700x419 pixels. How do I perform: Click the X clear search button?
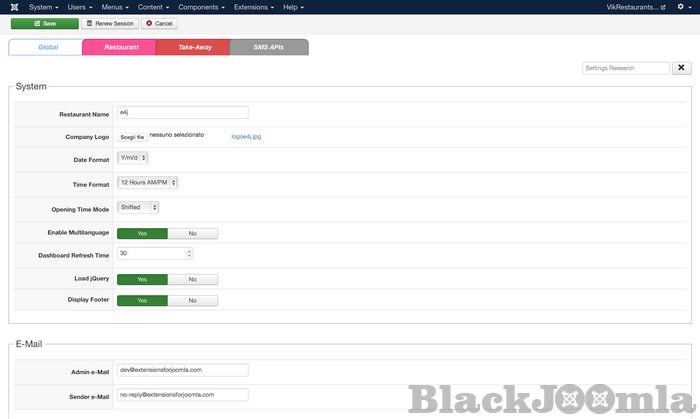point(682,68)
